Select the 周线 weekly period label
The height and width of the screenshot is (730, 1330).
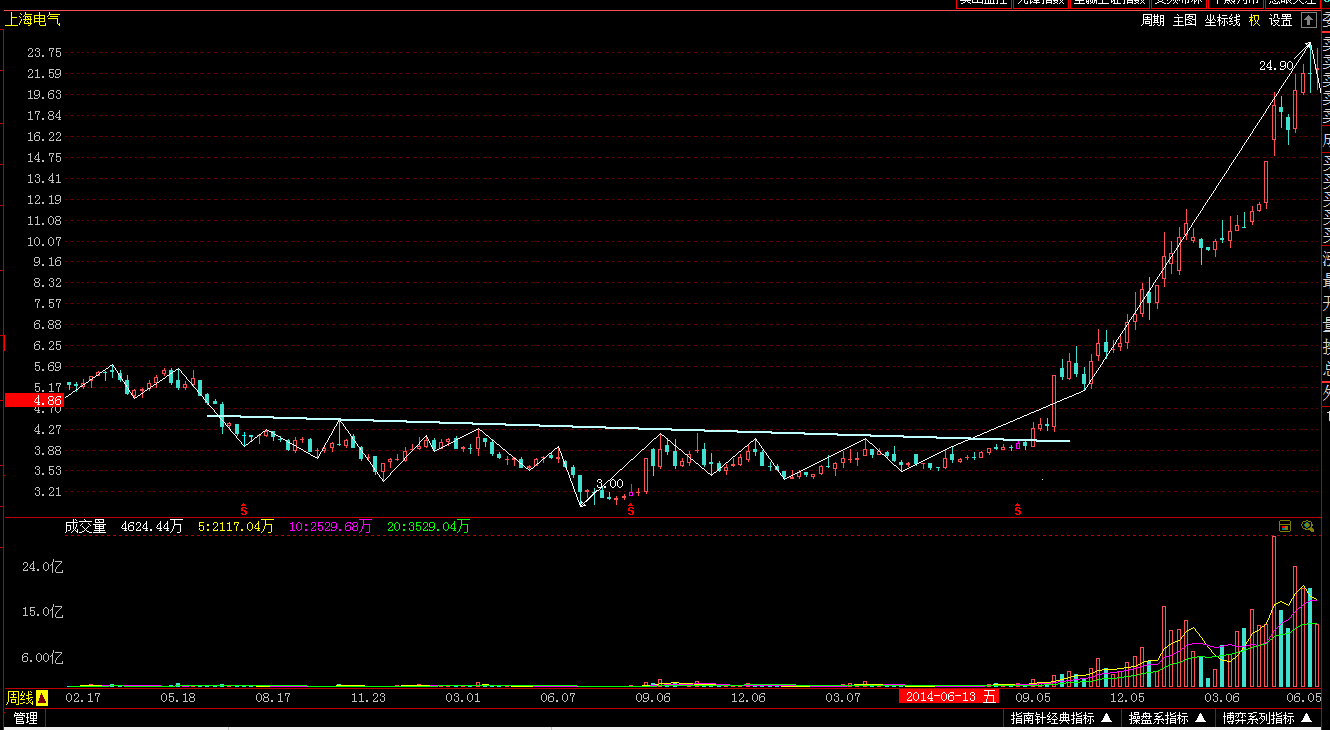[x=20, y=698]
